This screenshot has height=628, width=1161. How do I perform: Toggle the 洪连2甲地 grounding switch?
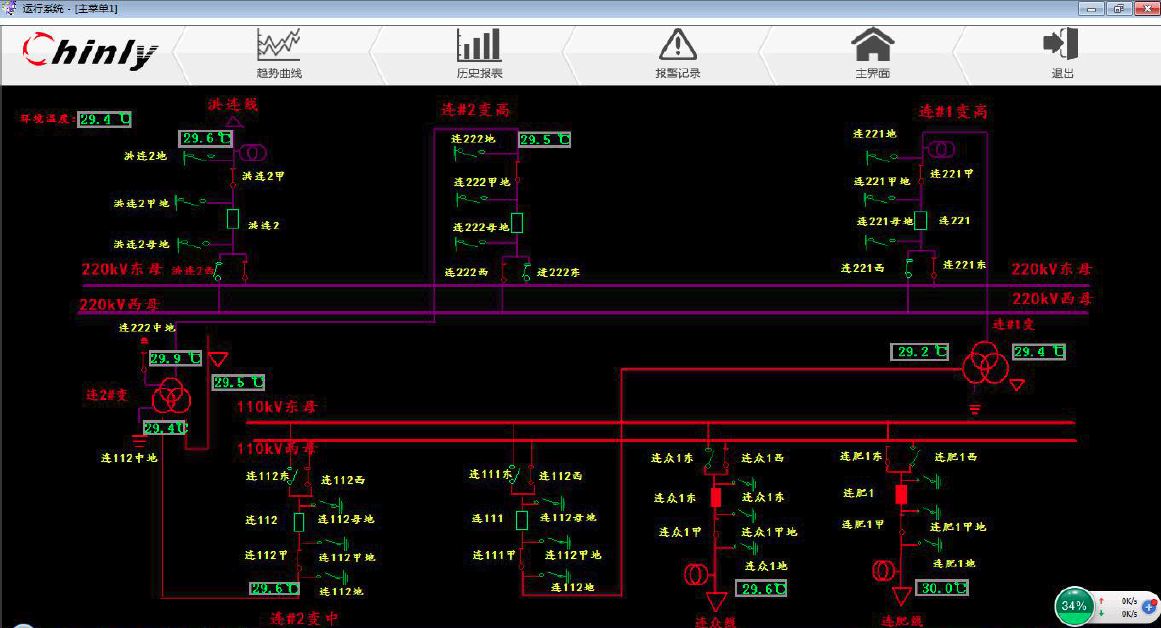191,202
